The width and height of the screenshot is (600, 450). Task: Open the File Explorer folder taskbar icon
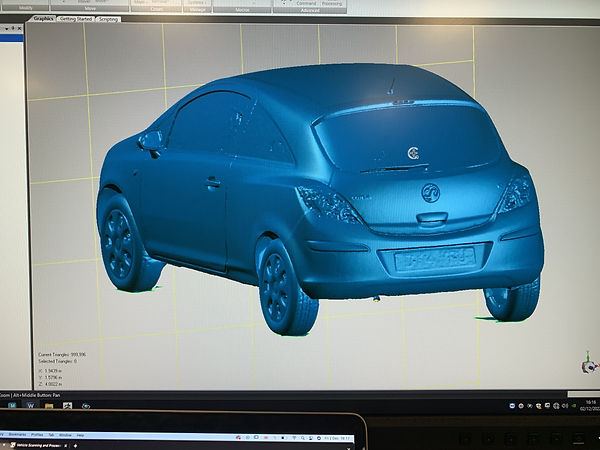pos(49,406)
